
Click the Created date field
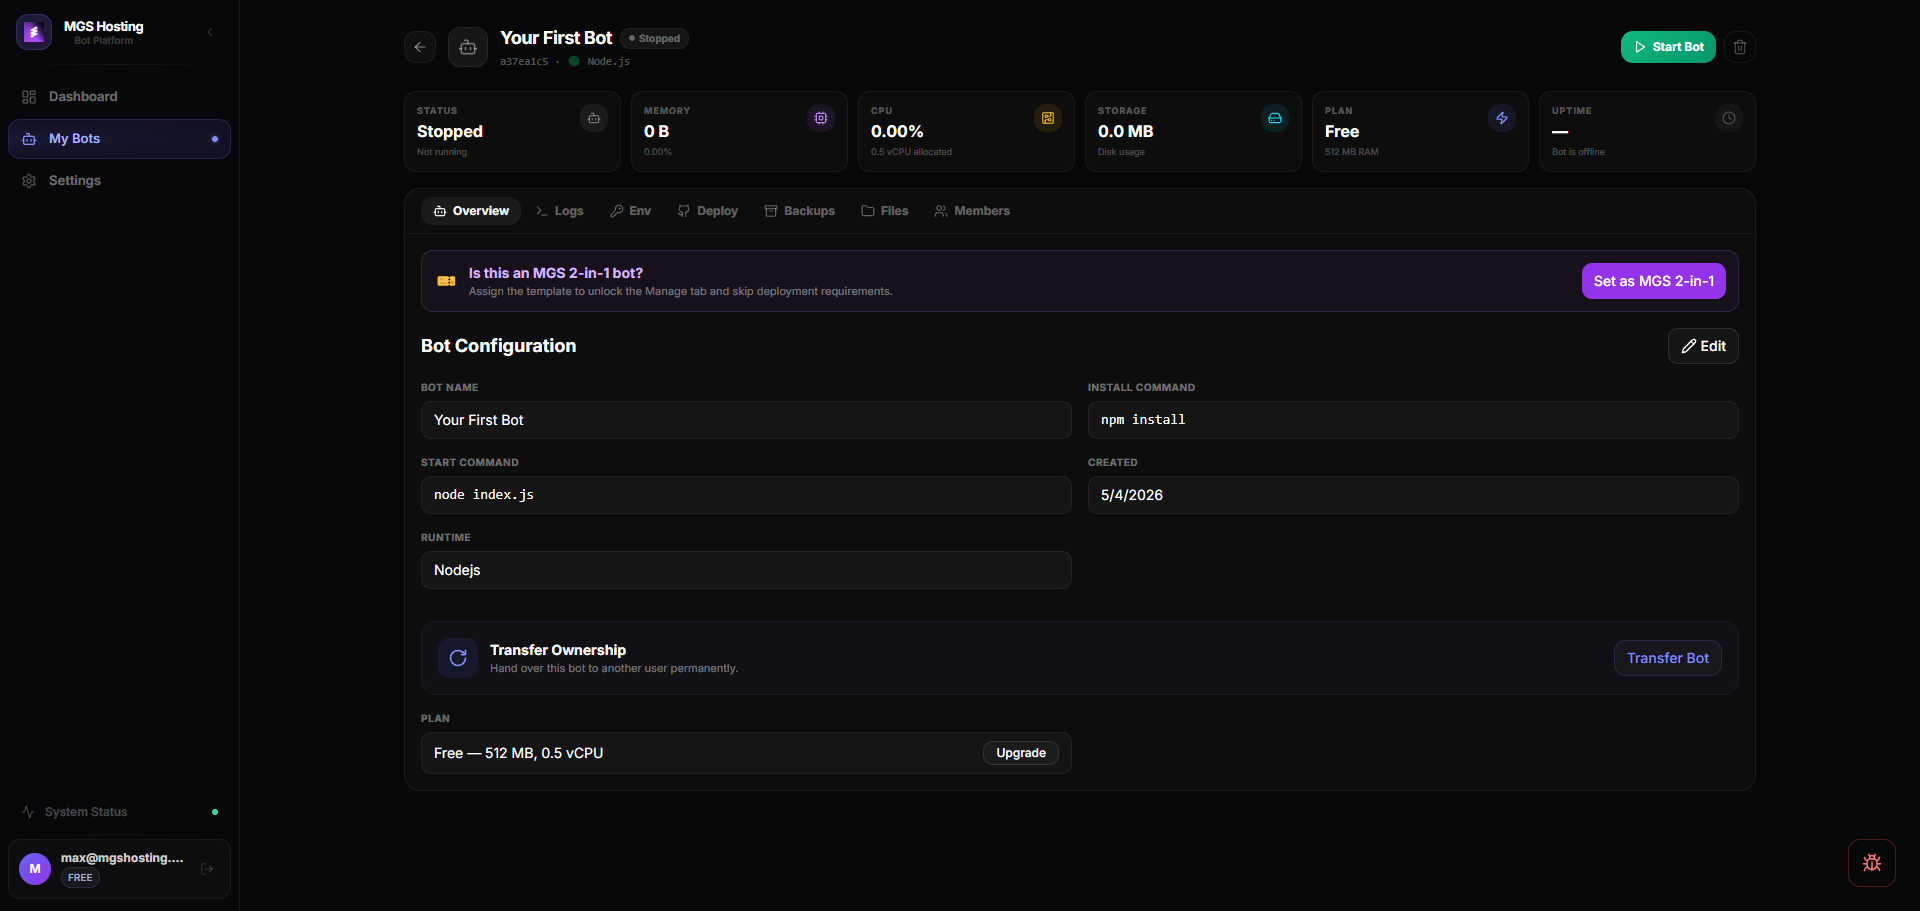click(1413, 495)
